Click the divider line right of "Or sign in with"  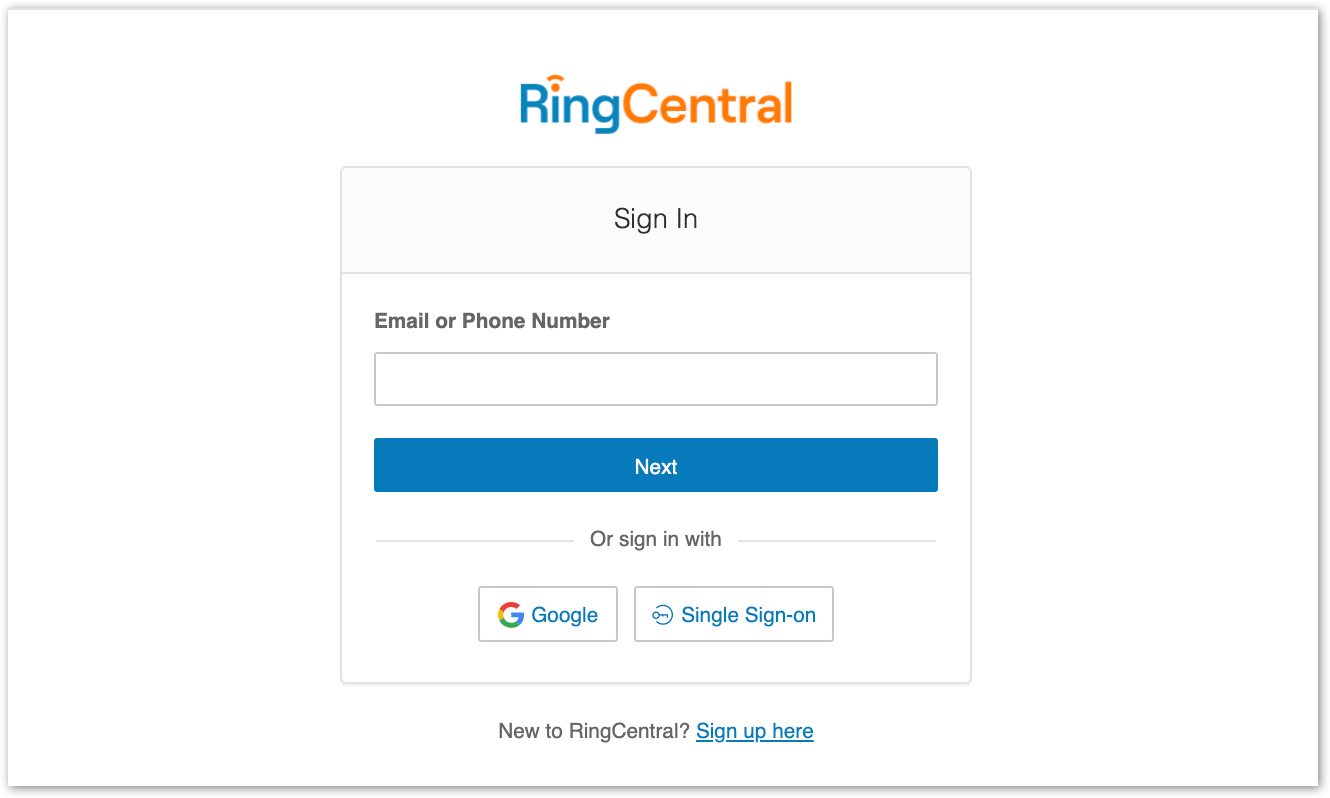point(836,541)
